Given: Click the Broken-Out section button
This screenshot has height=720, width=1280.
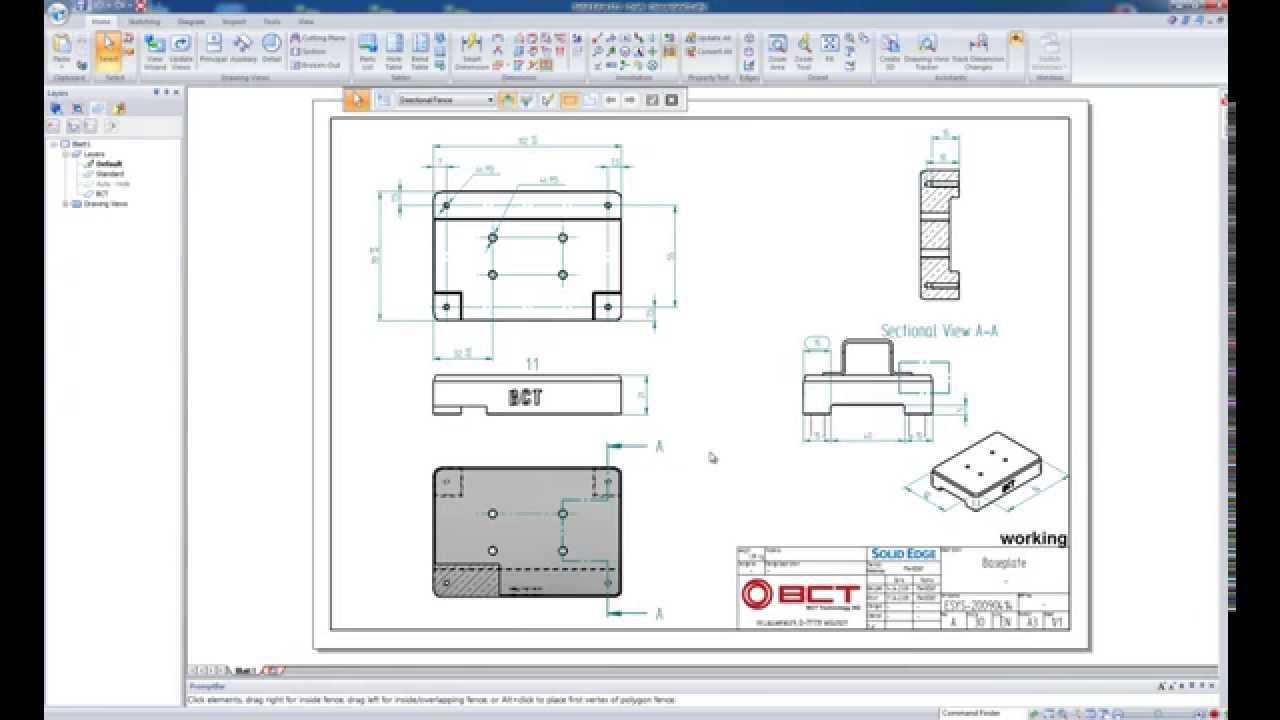Looking at the screenshot, I should click(x=317, y=65).
